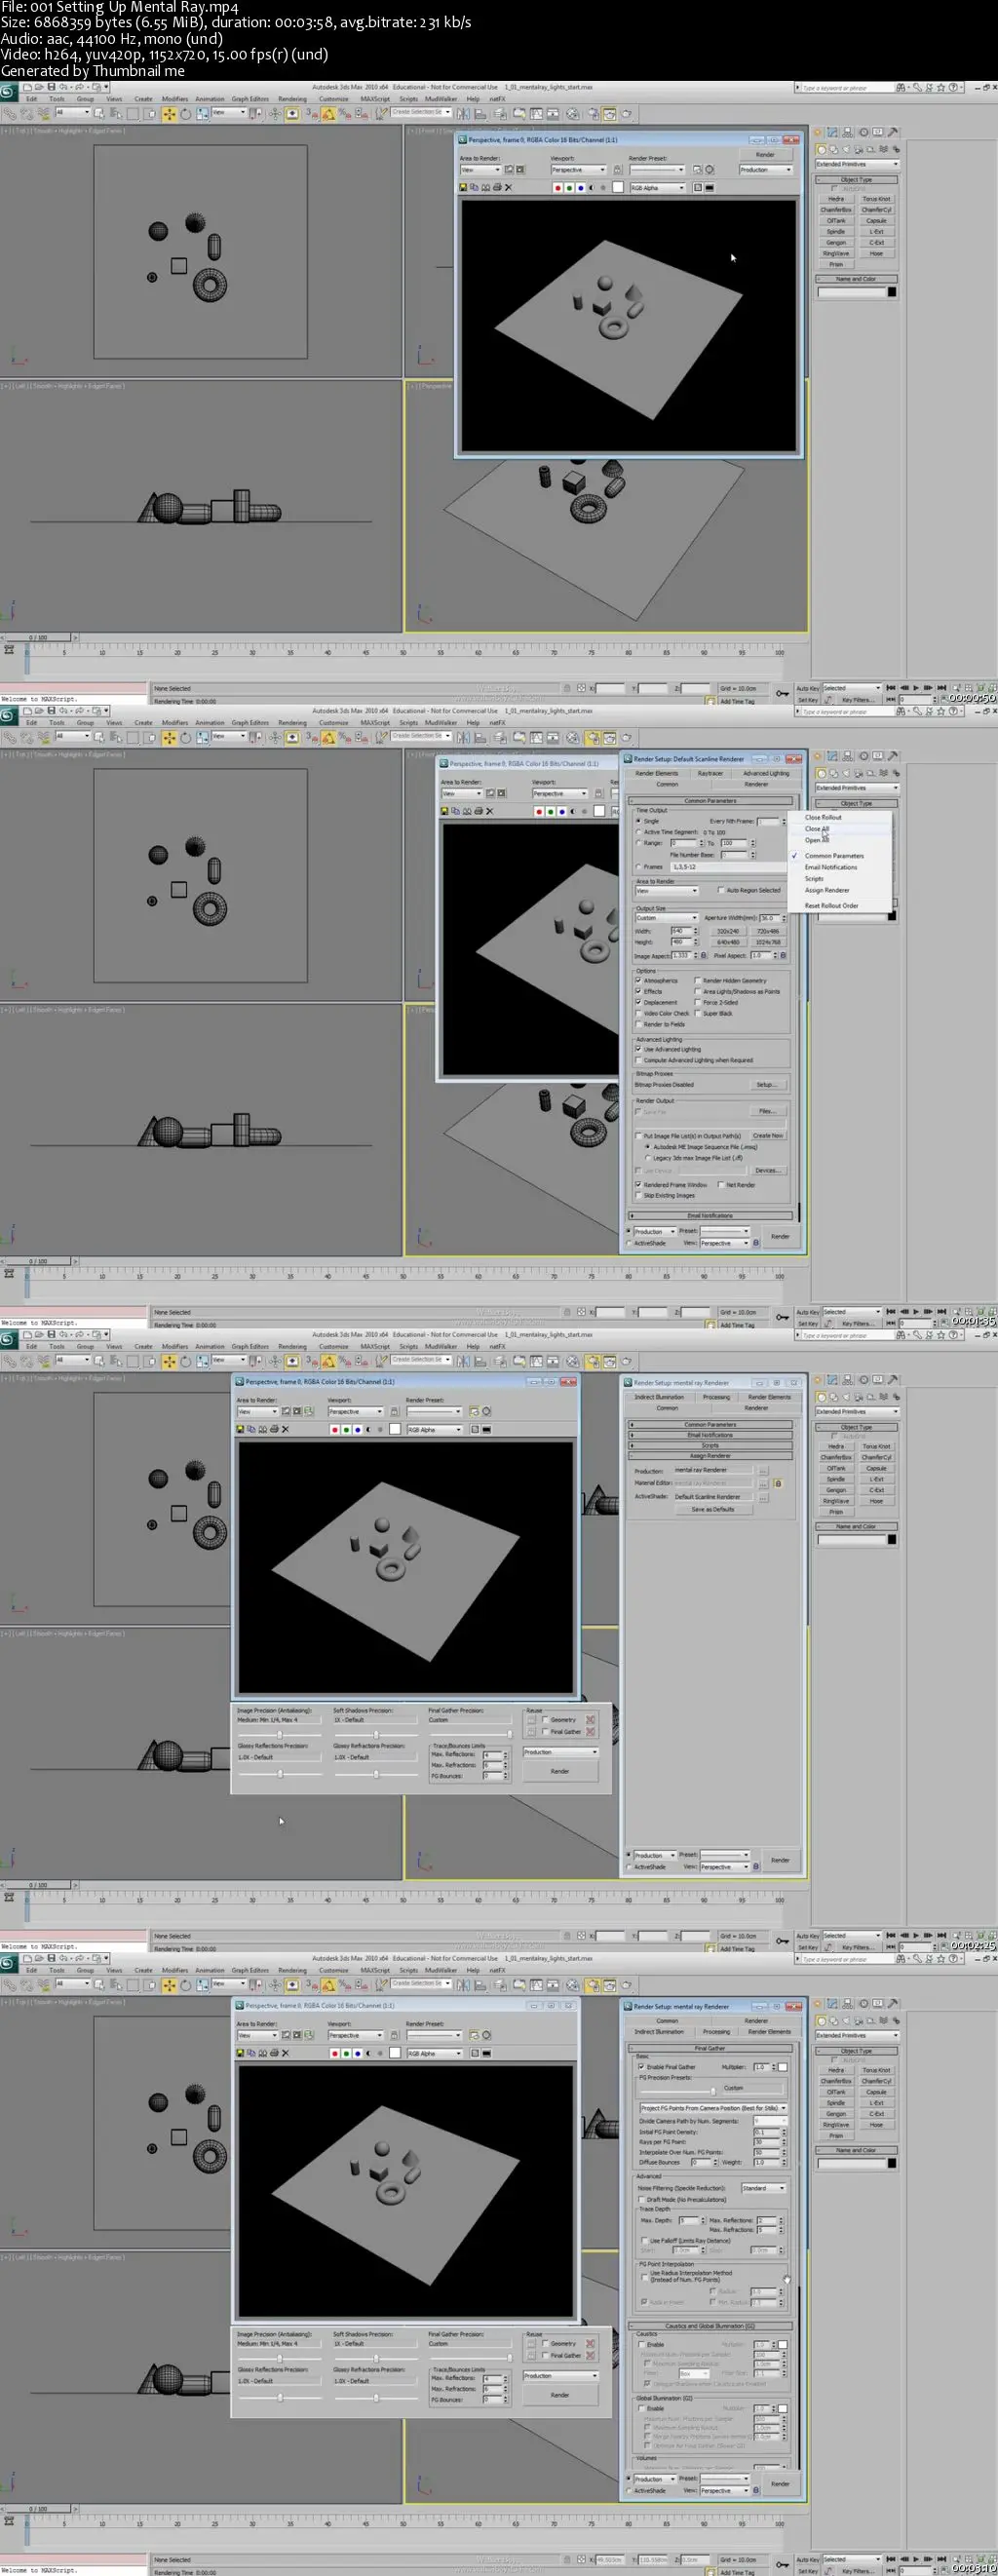Open Render Setup icon in first frame's toolbar
This screenshot has height=2576, width=998.
click(x=593, y=114)
